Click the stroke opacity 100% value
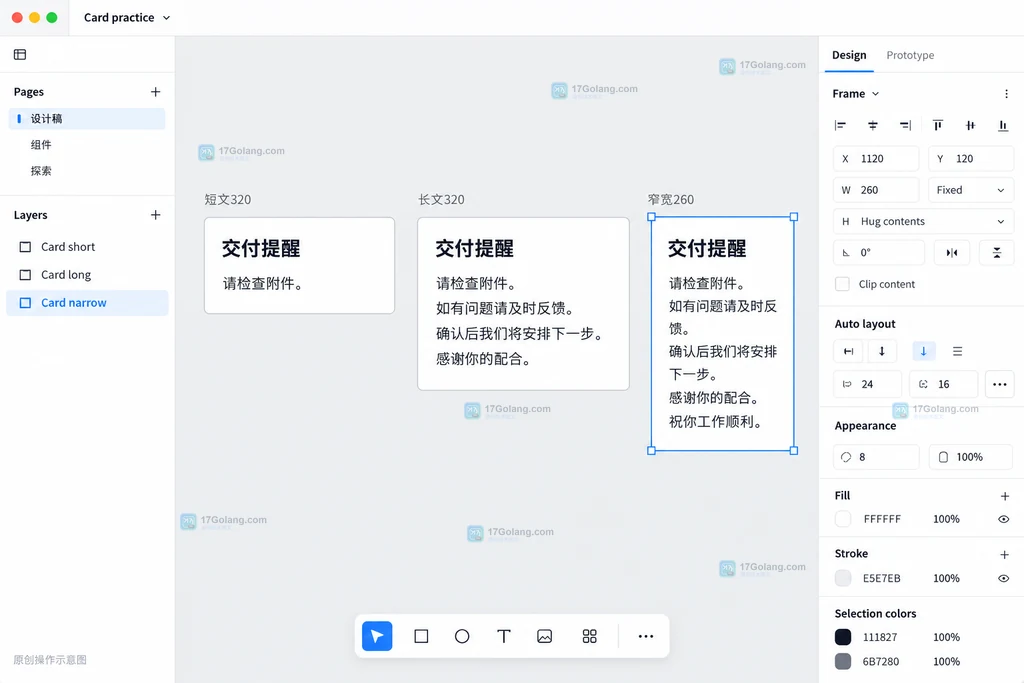The width and height of the screenshot is (1024, 683). 946,579
